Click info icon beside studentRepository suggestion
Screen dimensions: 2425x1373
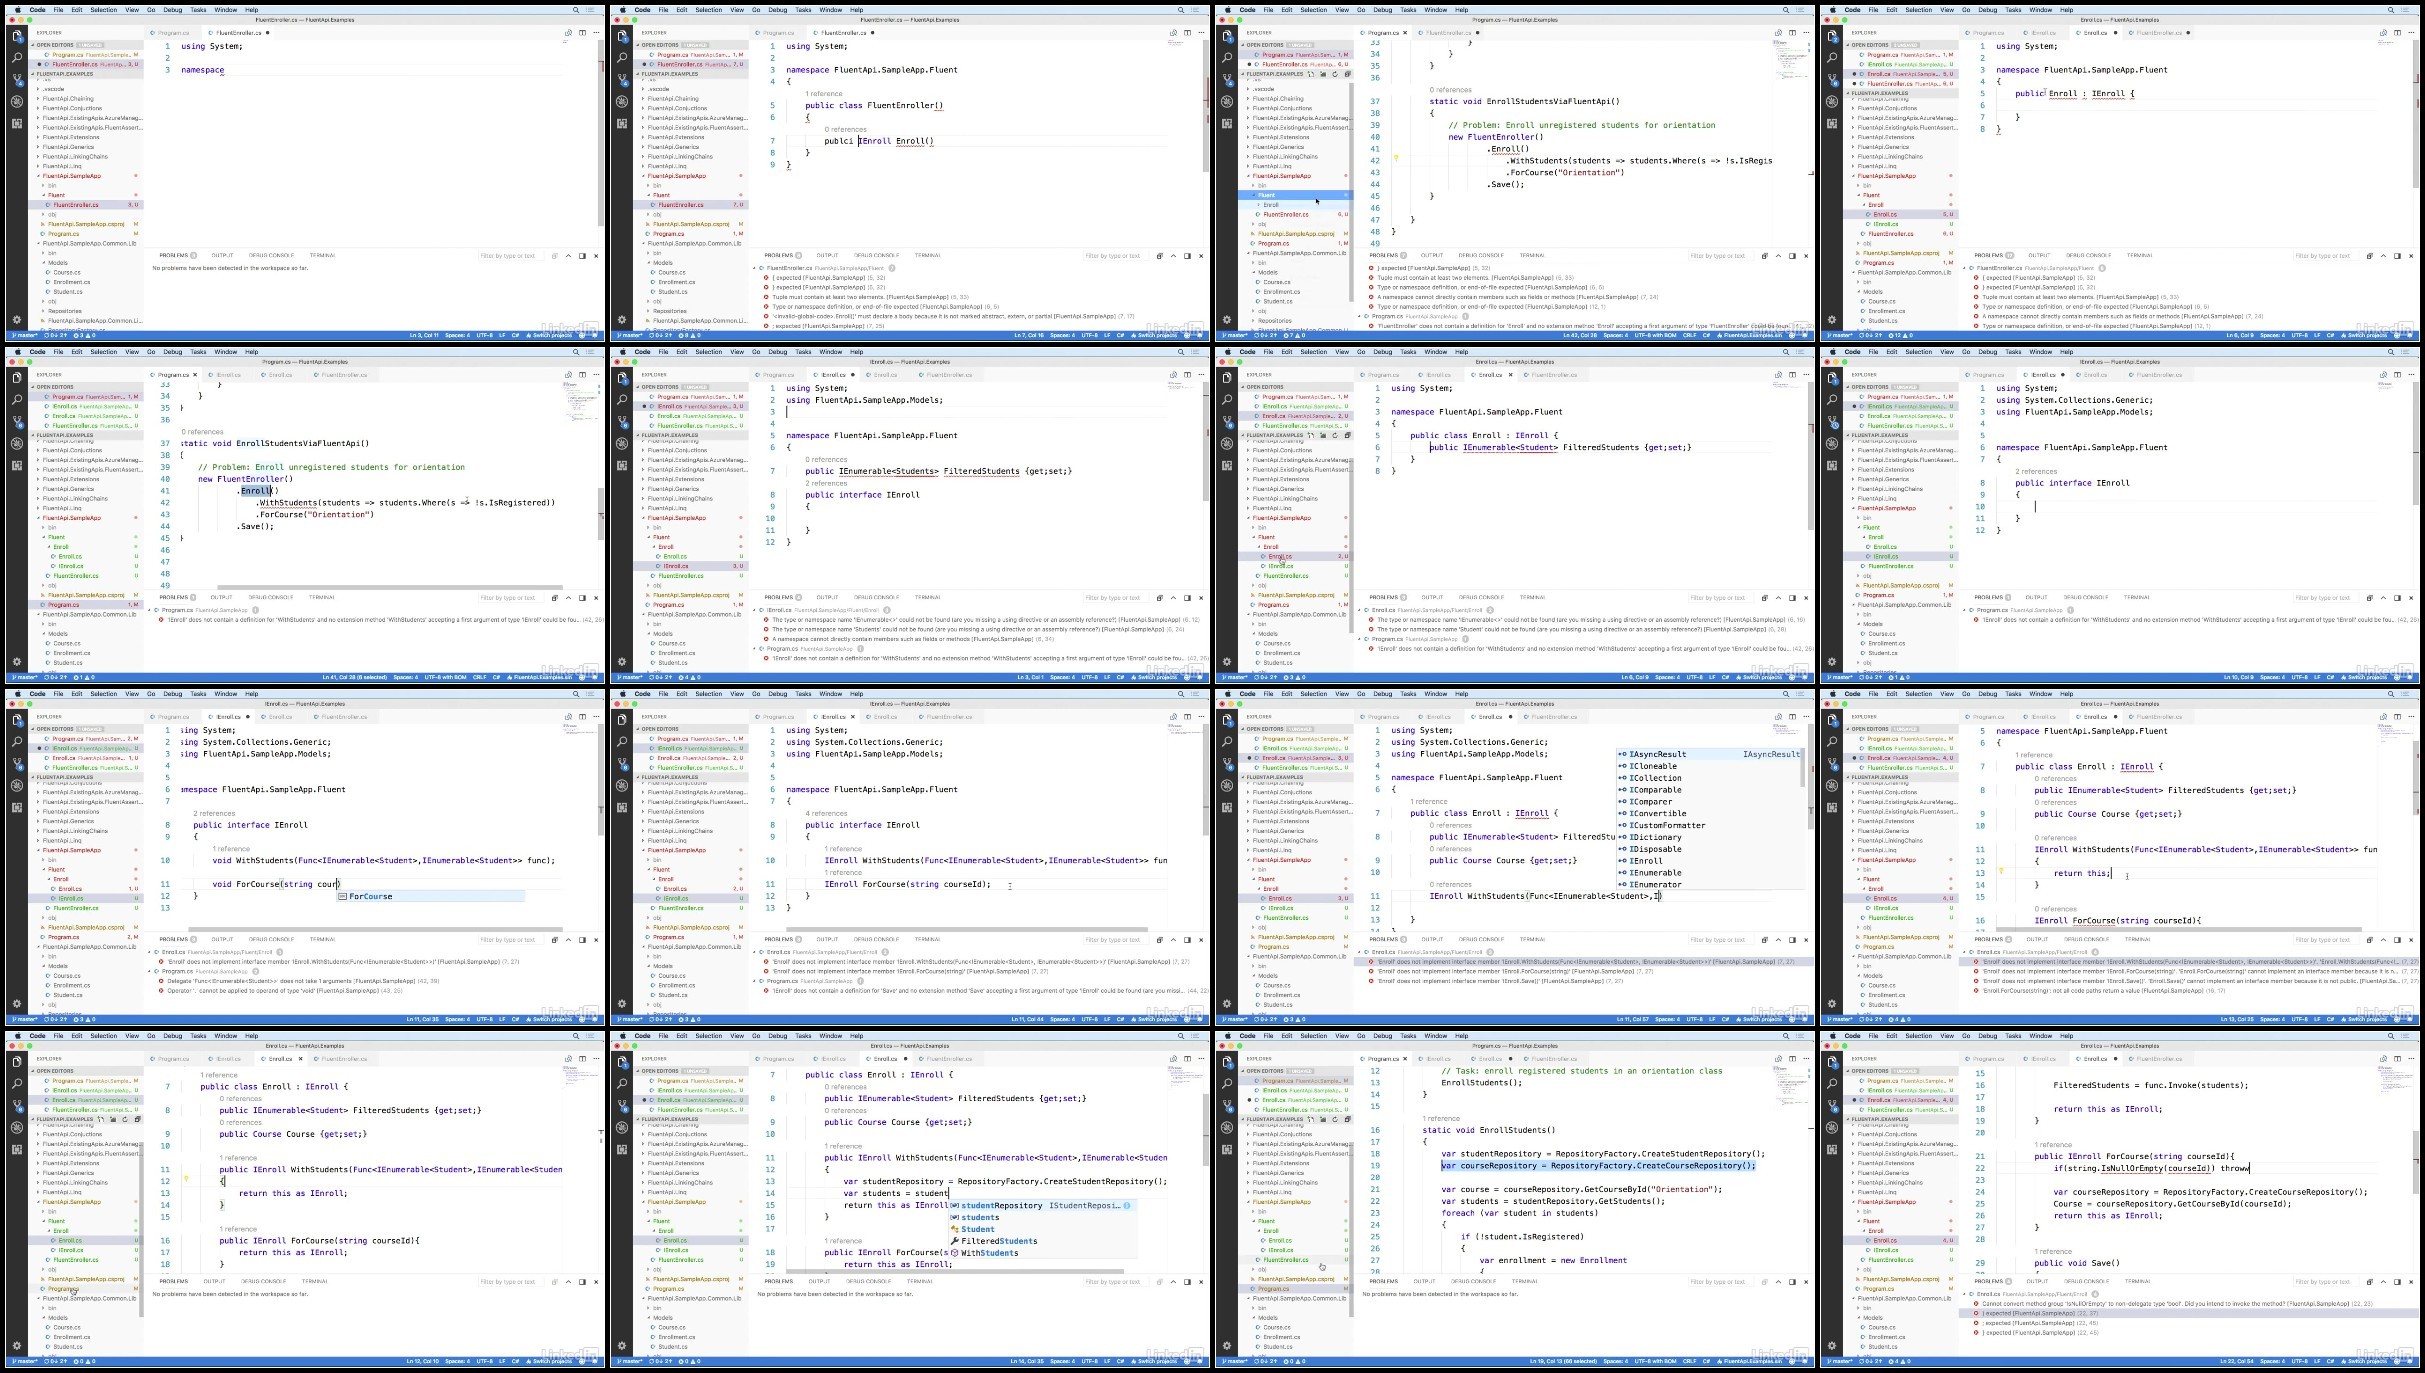1126,1205
